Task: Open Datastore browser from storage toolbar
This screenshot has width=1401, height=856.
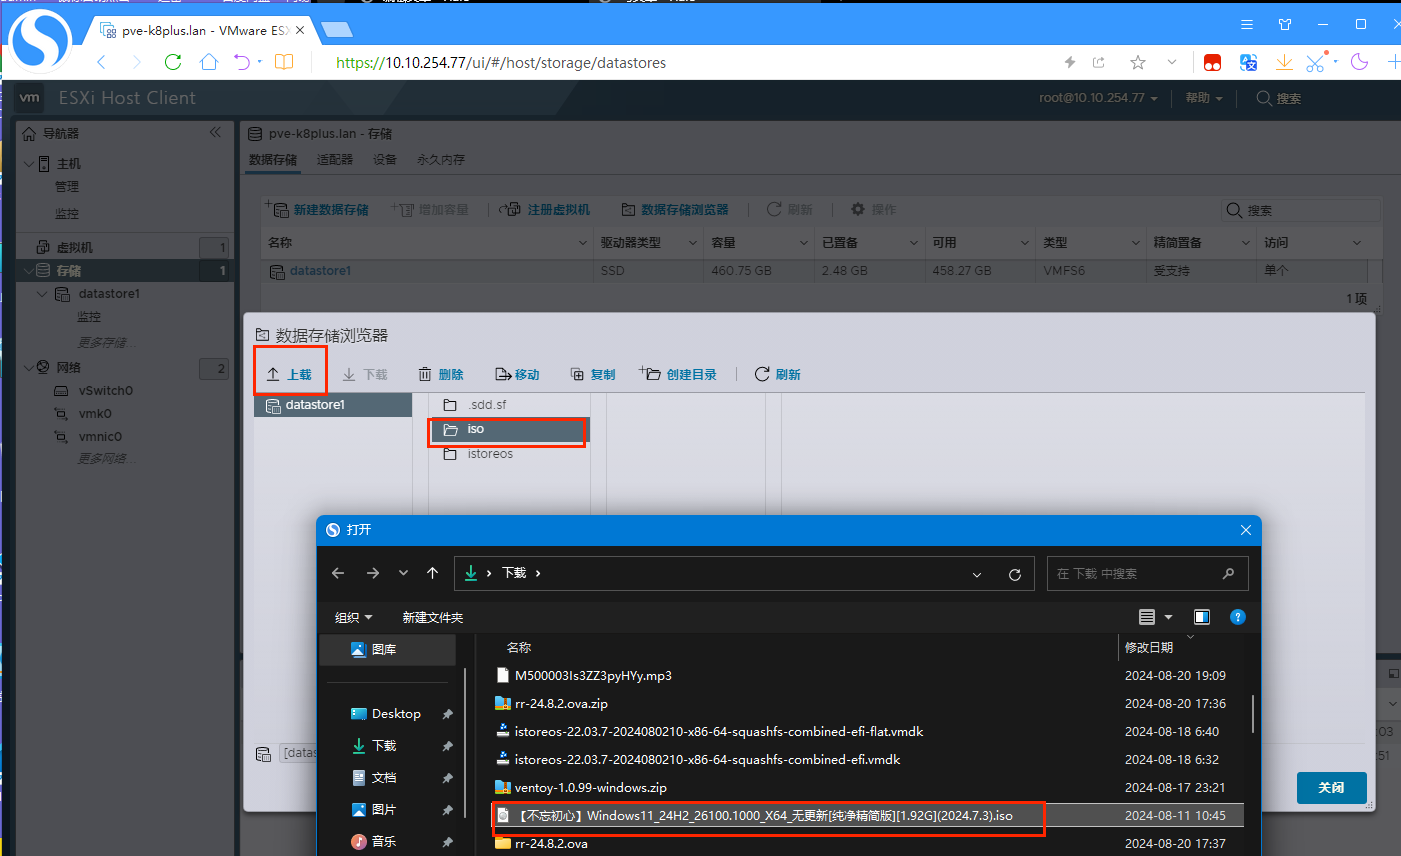Action: coord(675,209)
